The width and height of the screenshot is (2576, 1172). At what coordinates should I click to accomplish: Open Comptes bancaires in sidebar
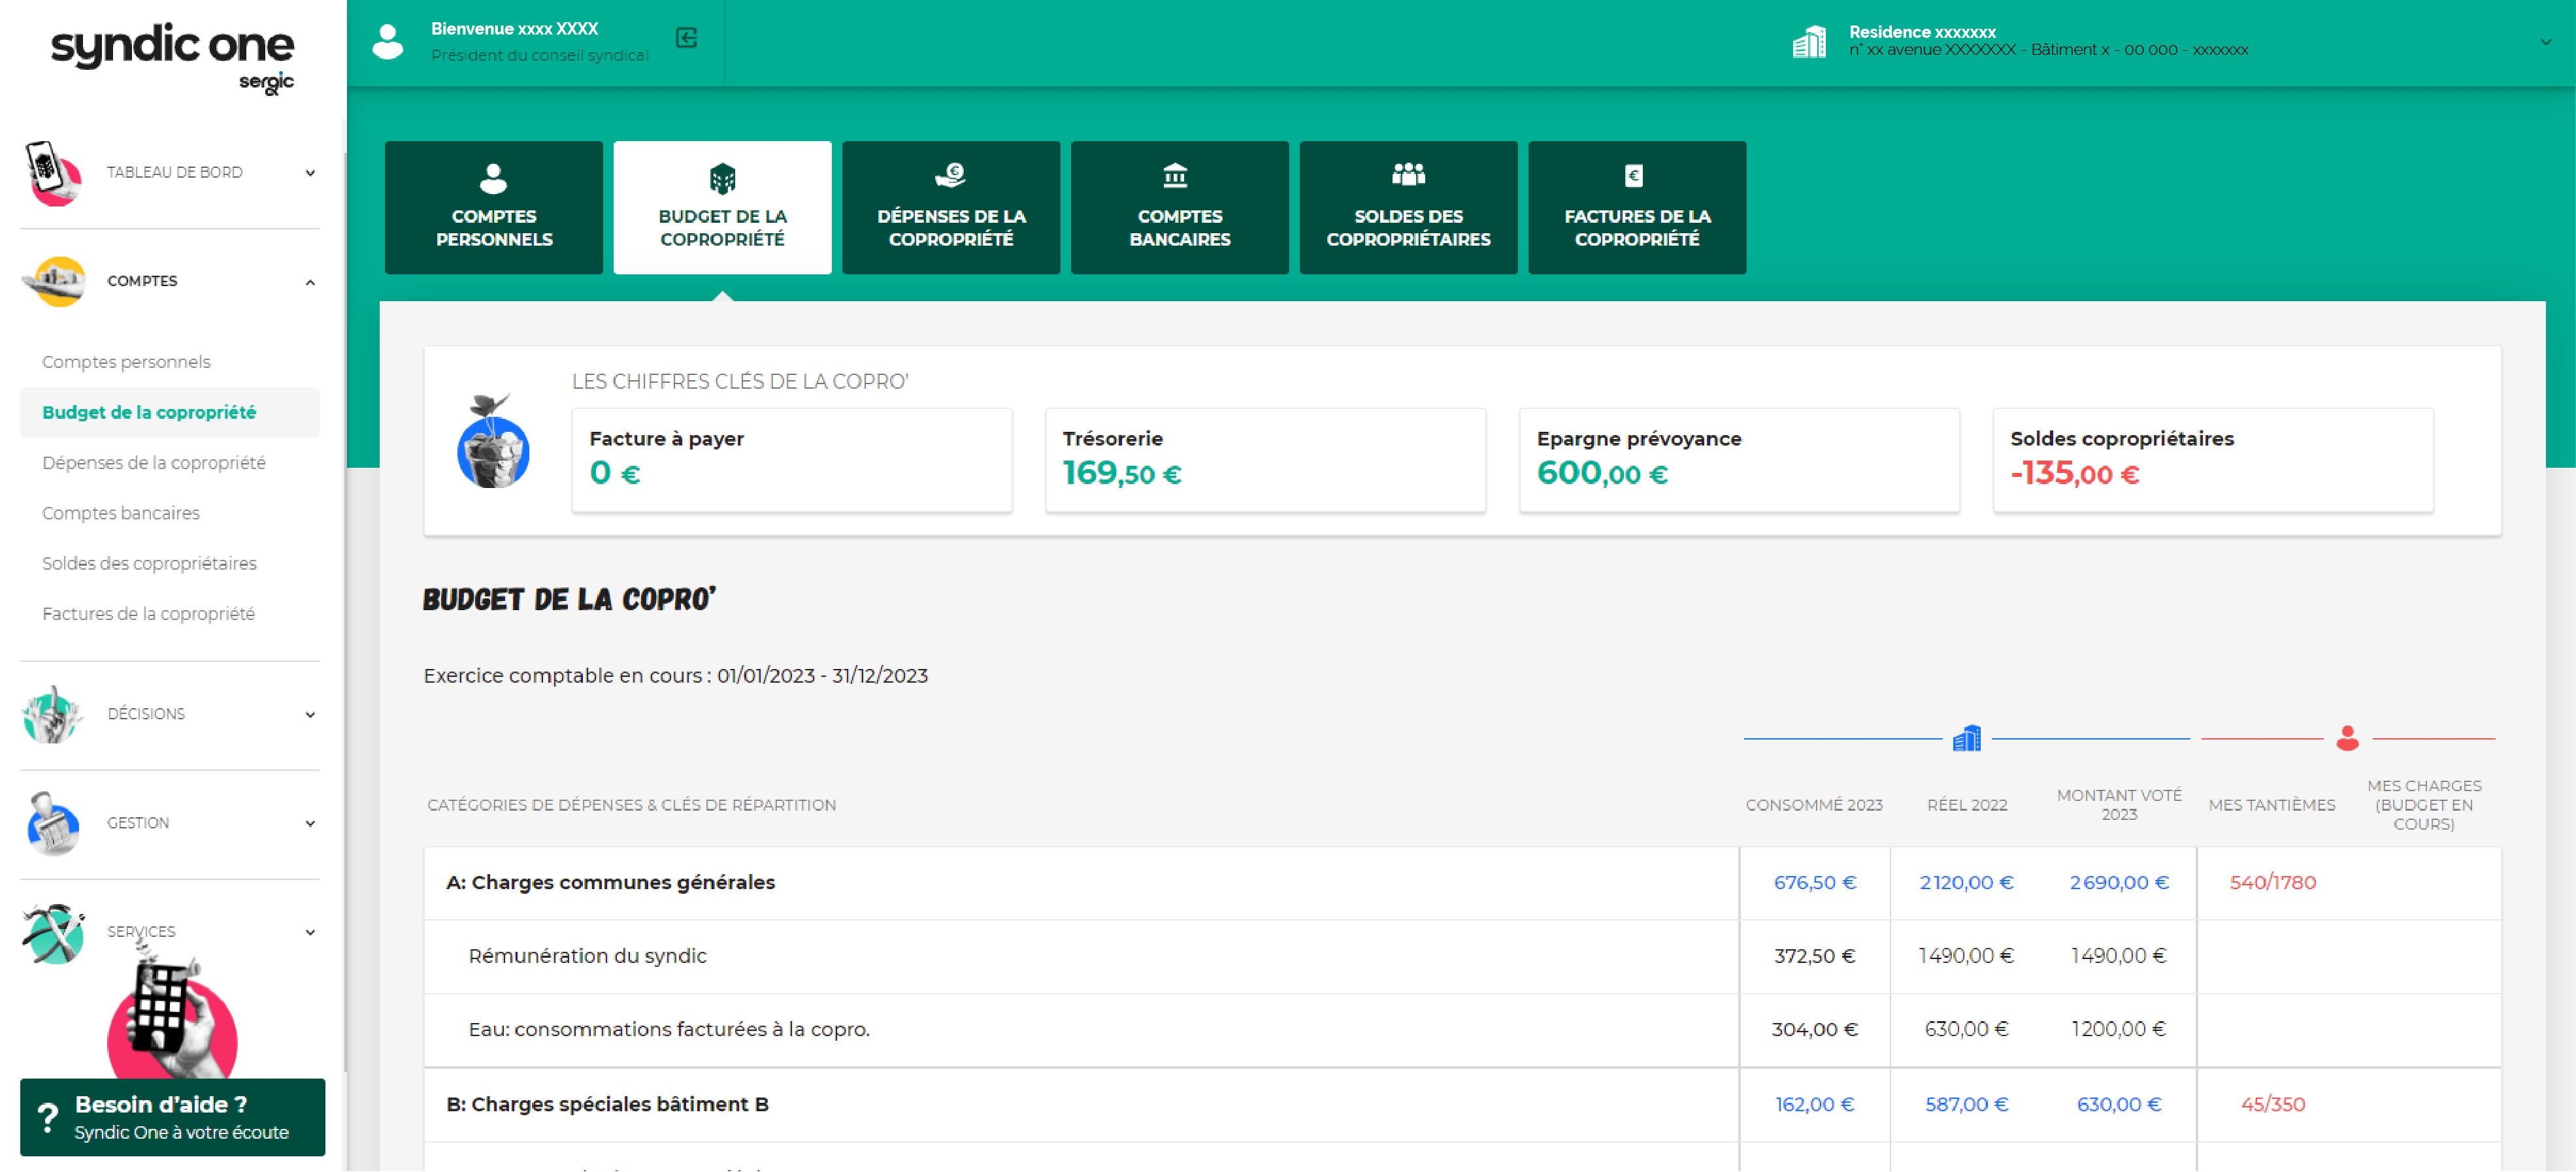tap(121, 513)
